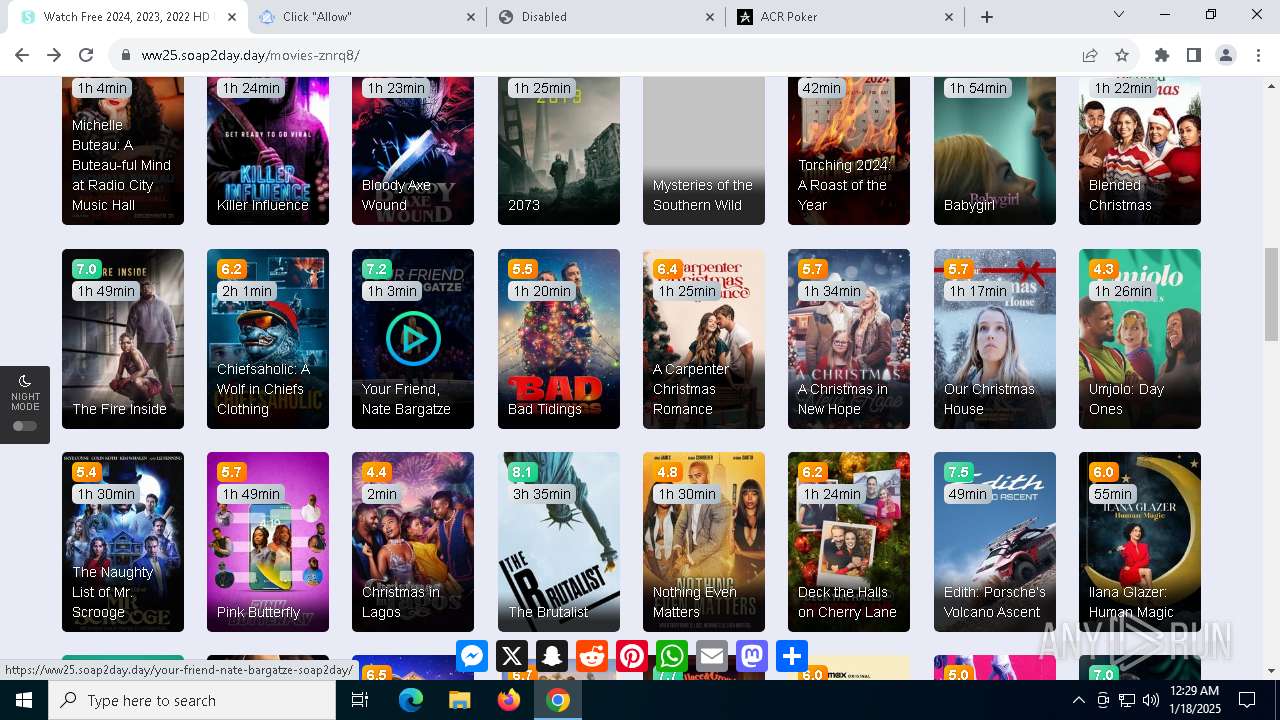Open Umjolo: Day Ones movie
Image resolution: width=1280 pixels, height=720 pixels.
point(1140,339)
